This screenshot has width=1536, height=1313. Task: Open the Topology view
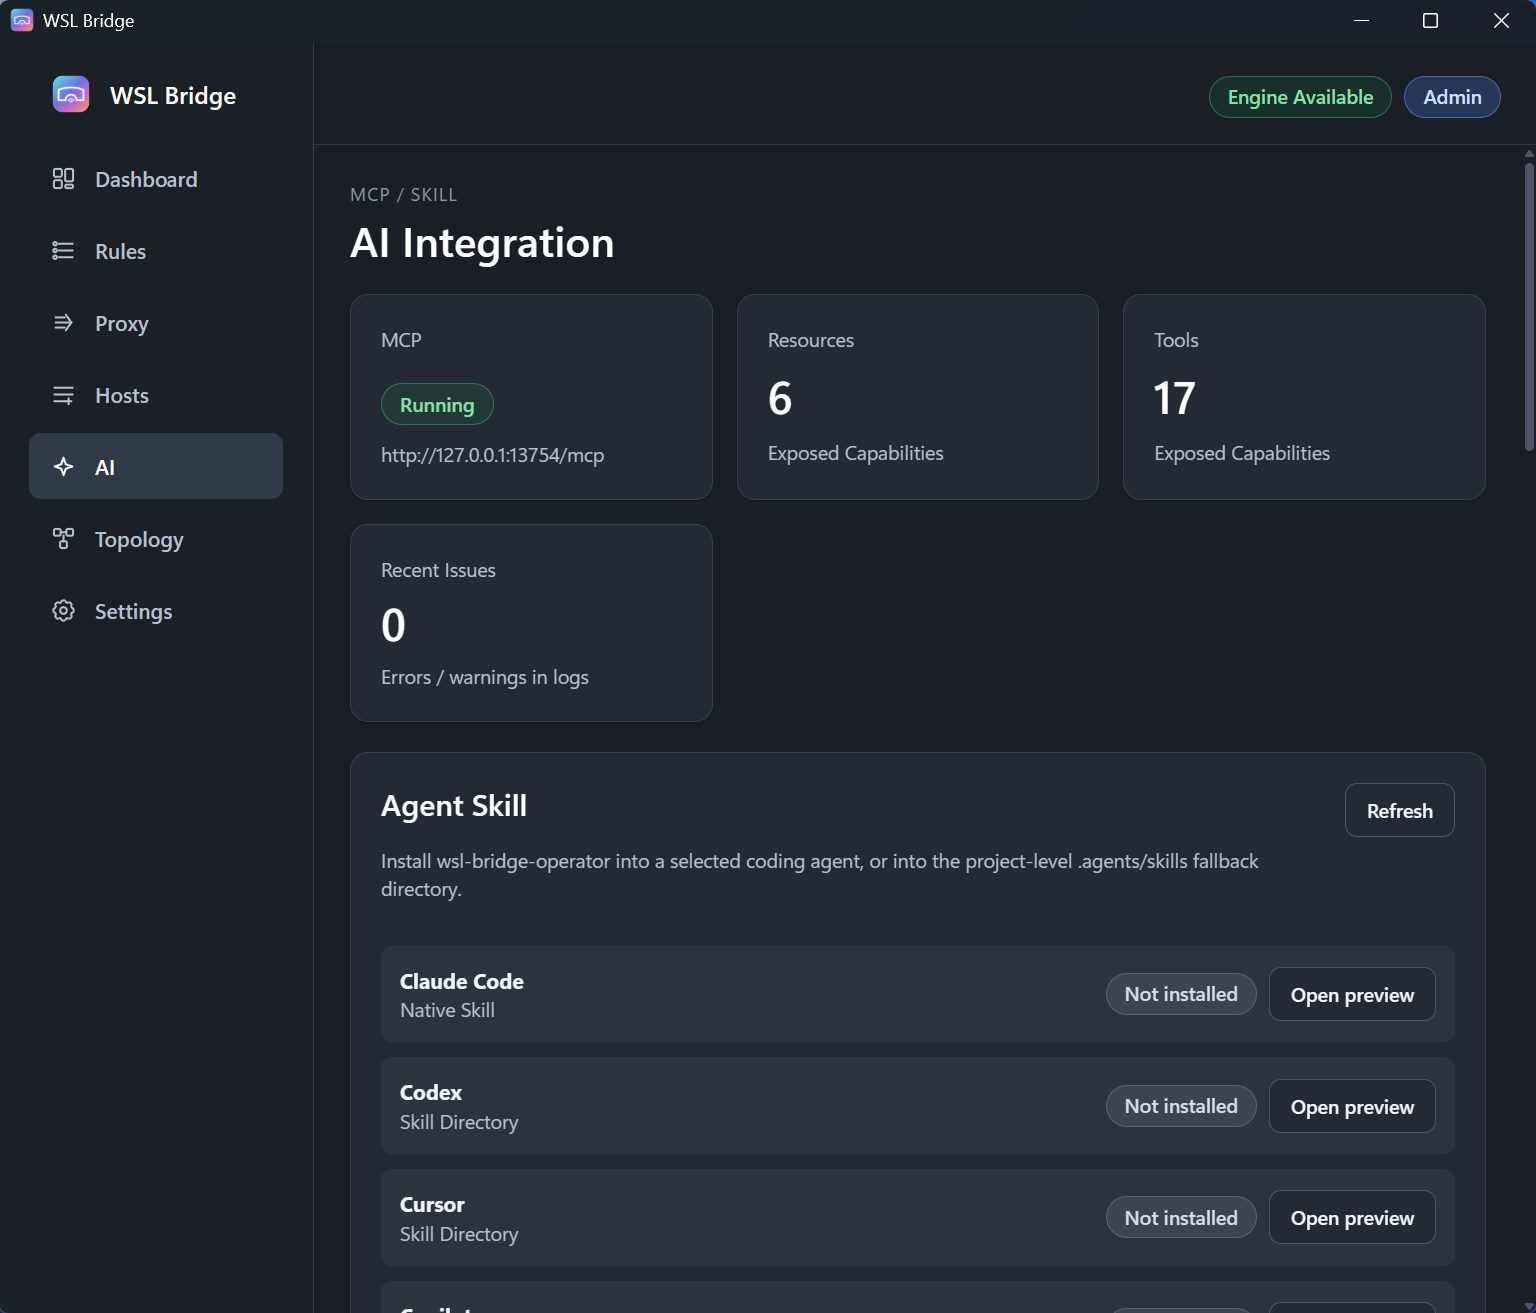coord(156,539)
